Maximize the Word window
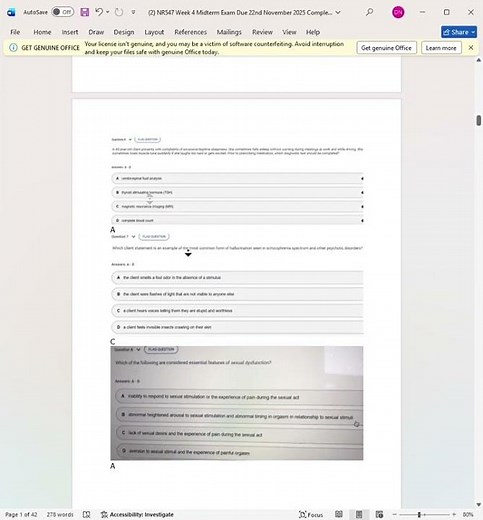This screenshot has height=520, width=483. tap(447, 12)
